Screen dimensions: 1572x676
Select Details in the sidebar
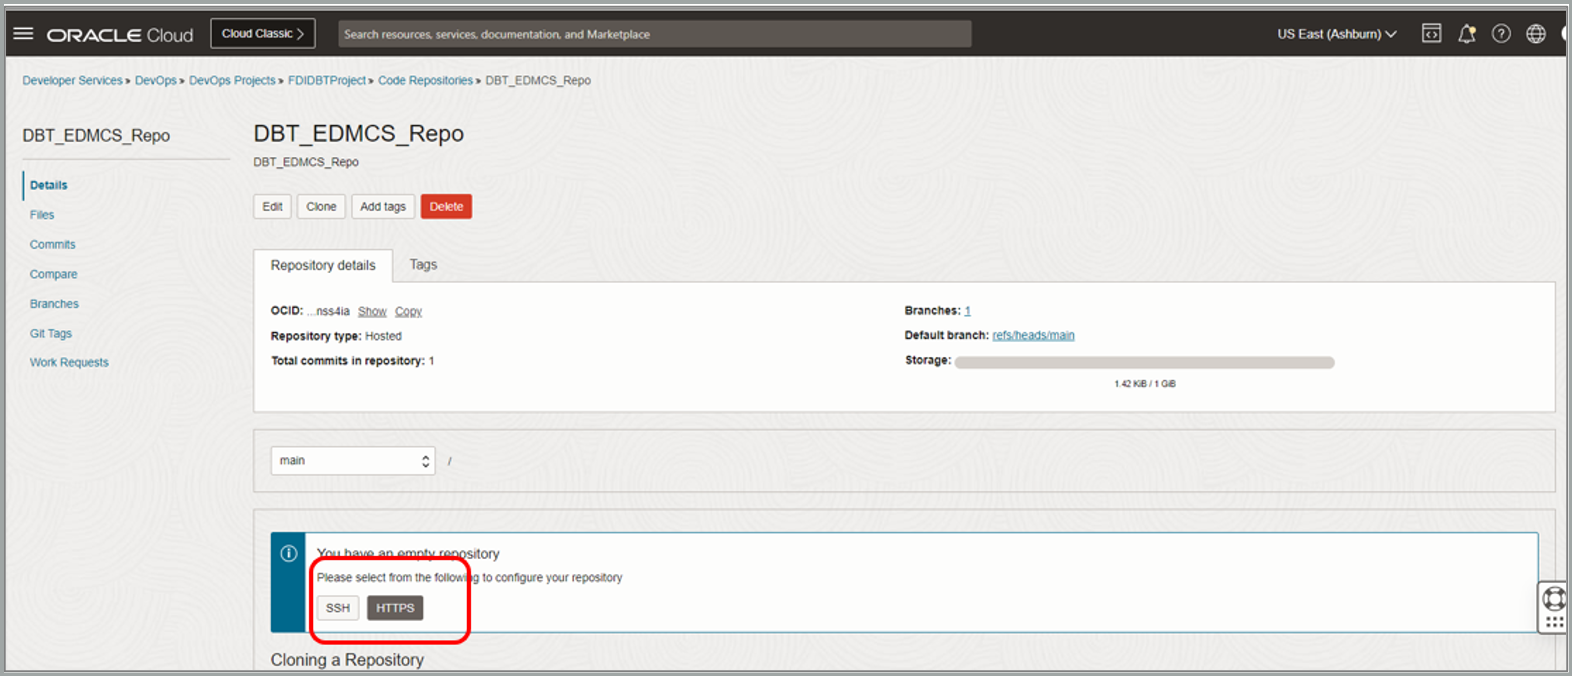49,185
